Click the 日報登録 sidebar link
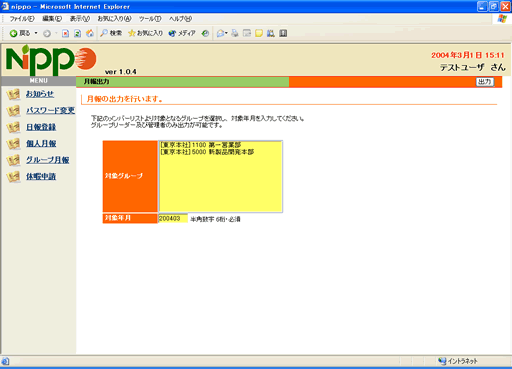Image resolution: width=512 pixels, height=369 pixels. coord(41,127)
